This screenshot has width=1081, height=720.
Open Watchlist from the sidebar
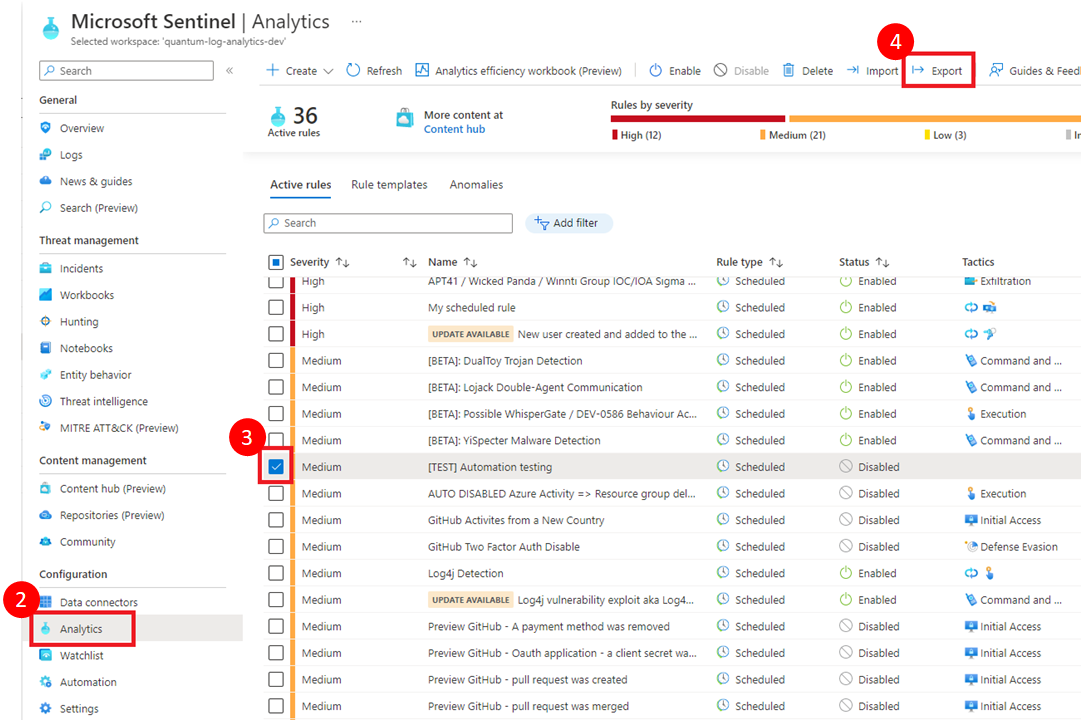coord(81,655)
